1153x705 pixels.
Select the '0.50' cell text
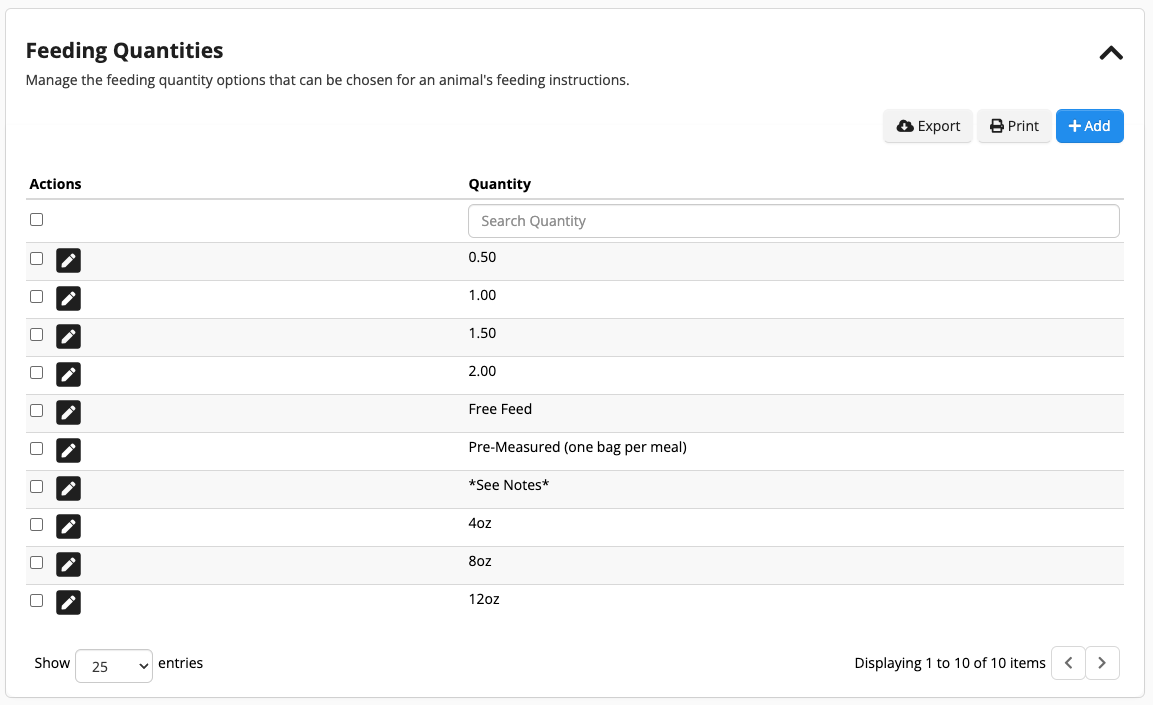click(482, 257)
